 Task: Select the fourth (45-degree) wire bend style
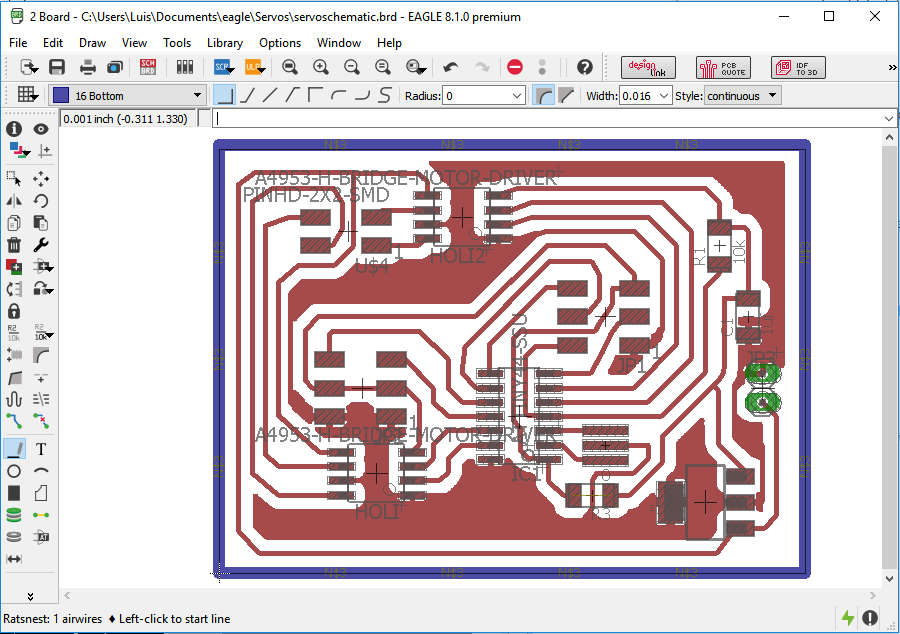pos(292,95)
